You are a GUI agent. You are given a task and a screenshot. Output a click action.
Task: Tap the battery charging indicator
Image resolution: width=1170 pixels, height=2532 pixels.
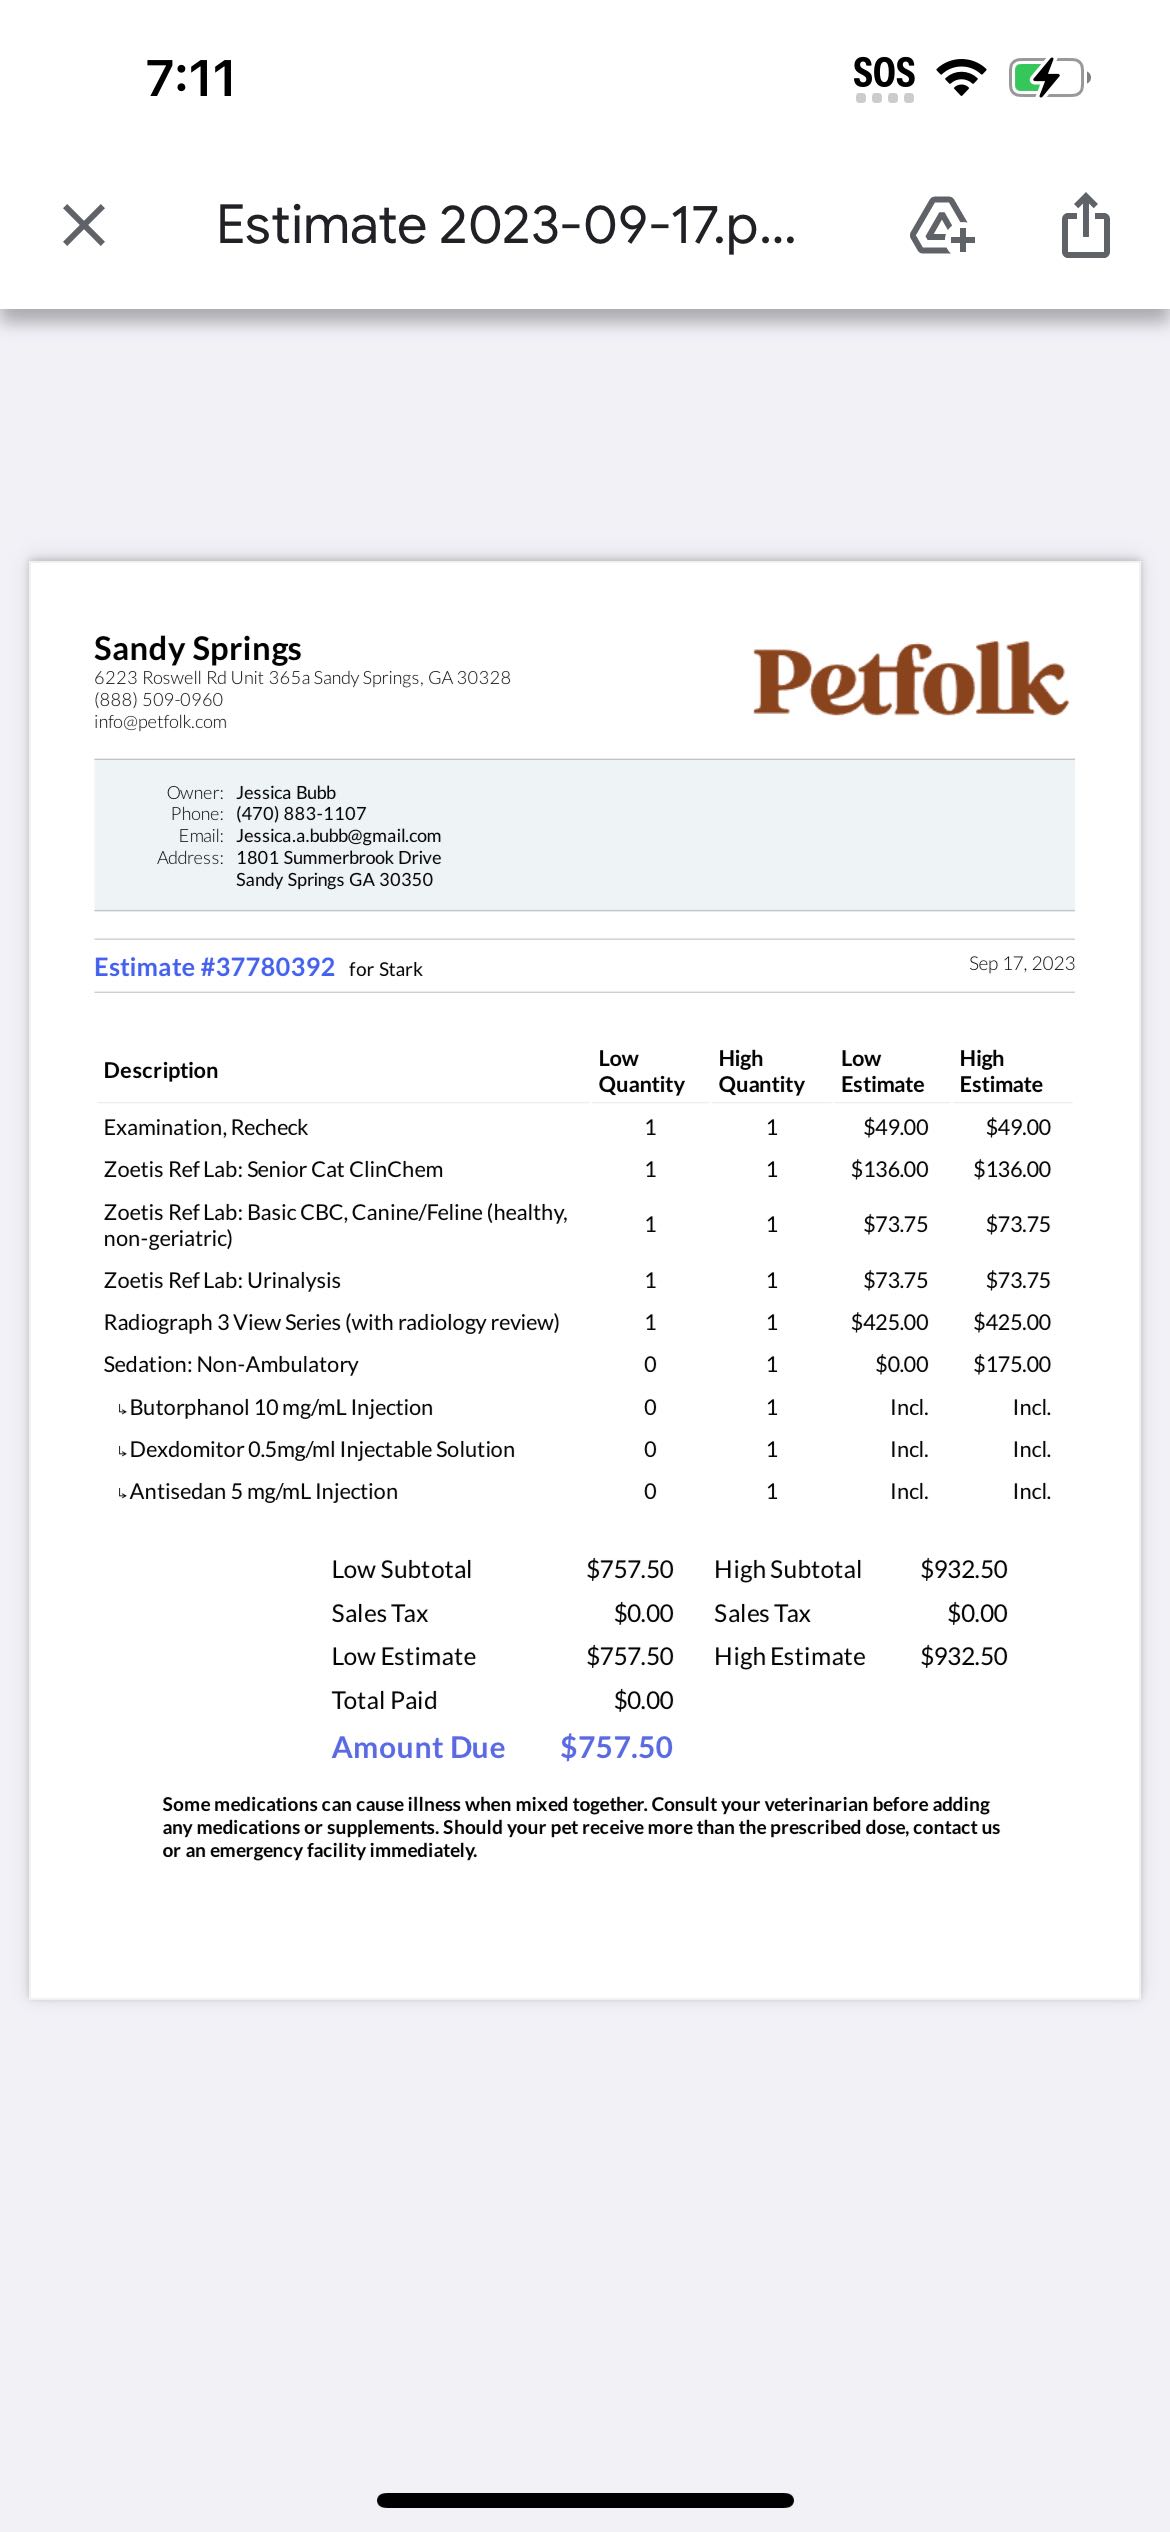point(1049,77)
